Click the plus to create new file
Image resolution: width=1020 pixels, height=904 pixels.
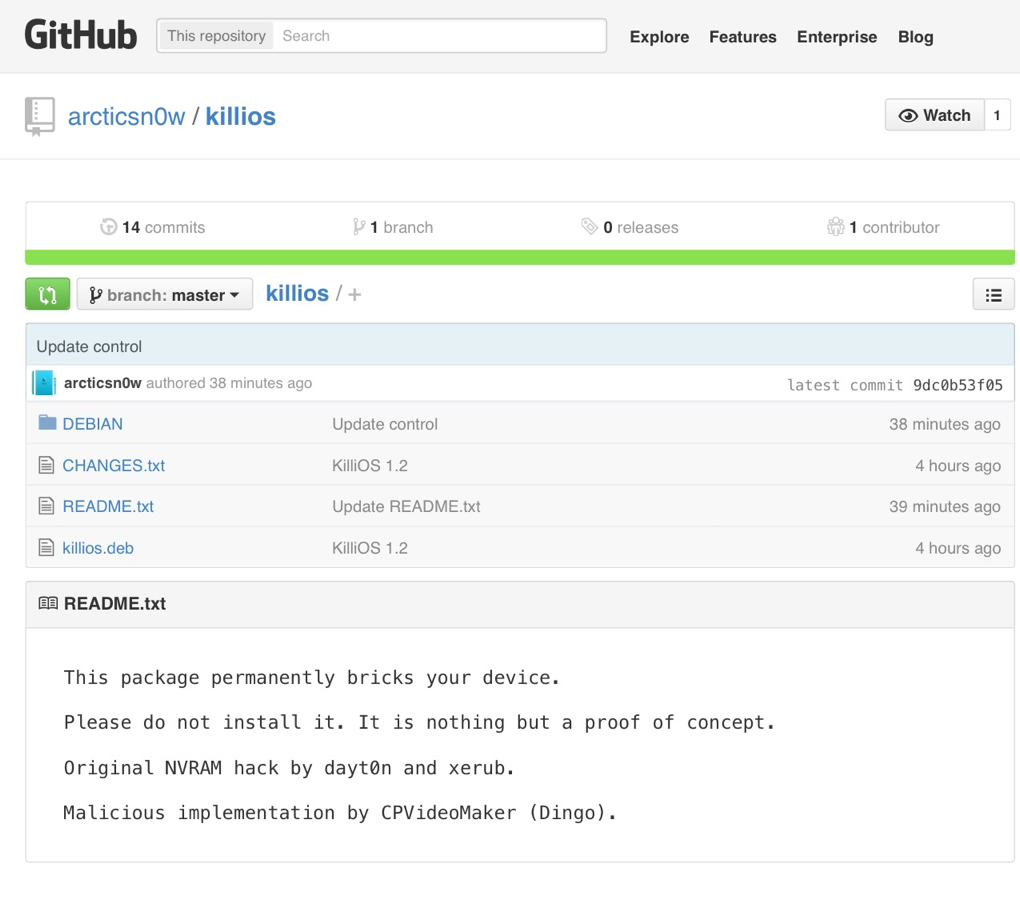tap(355, 295)
